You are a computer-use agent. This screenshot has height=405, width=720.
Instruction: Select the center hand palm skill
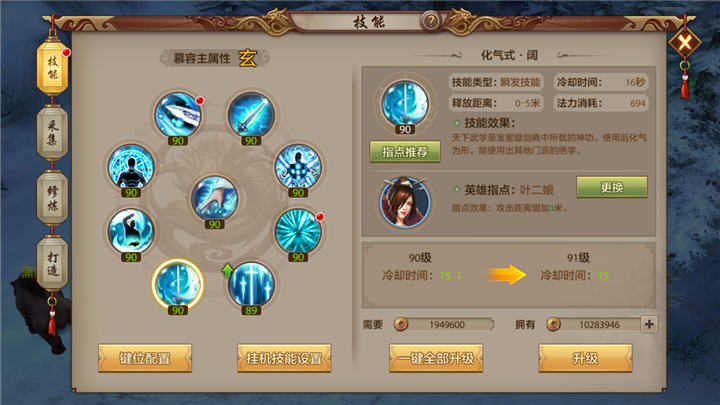(214, 198)
